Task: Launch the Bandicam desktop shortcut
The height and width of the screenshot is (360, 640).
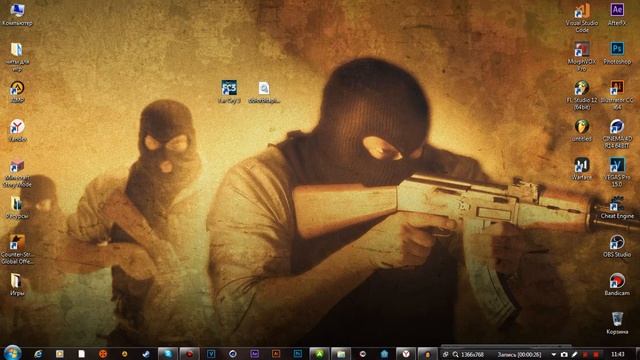Action: click(617, 284)
